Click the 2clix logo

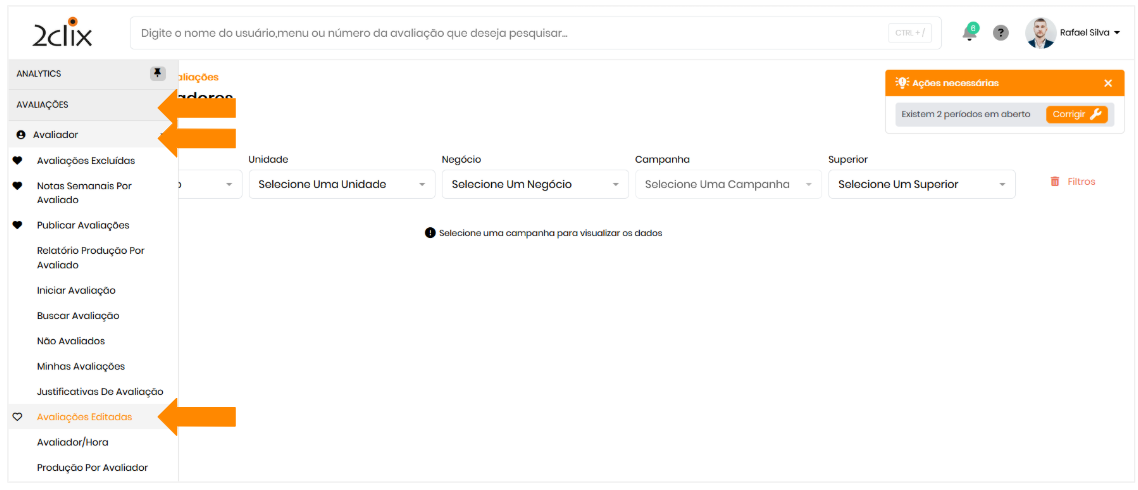[62, 34]
